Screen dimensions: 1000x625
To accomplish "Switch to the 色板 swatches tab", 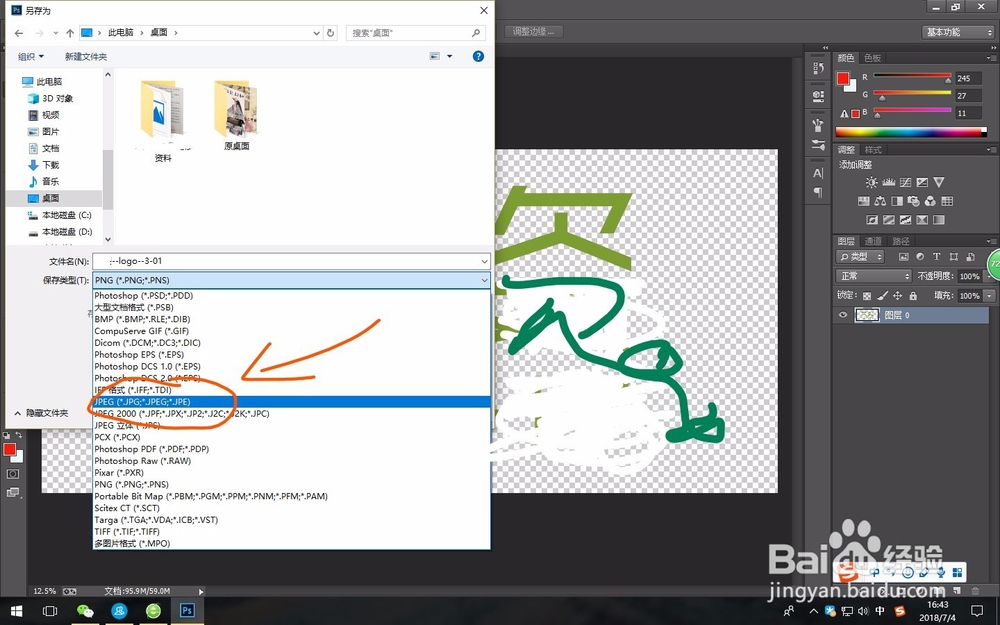I will click(872, 58).
